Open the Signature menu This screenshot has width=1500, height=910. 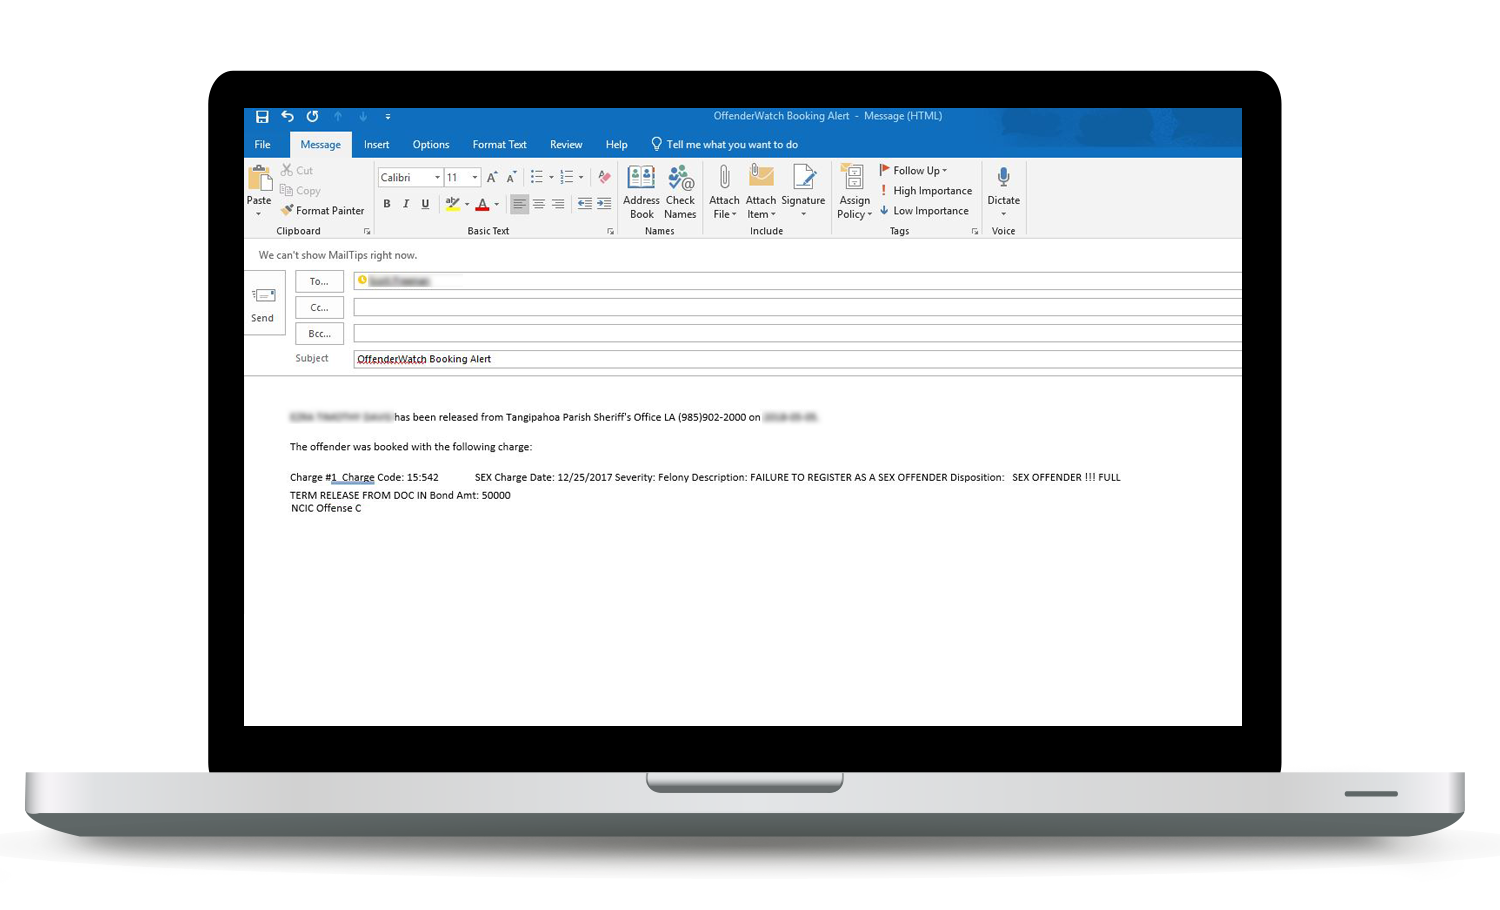tap(803, 192)
